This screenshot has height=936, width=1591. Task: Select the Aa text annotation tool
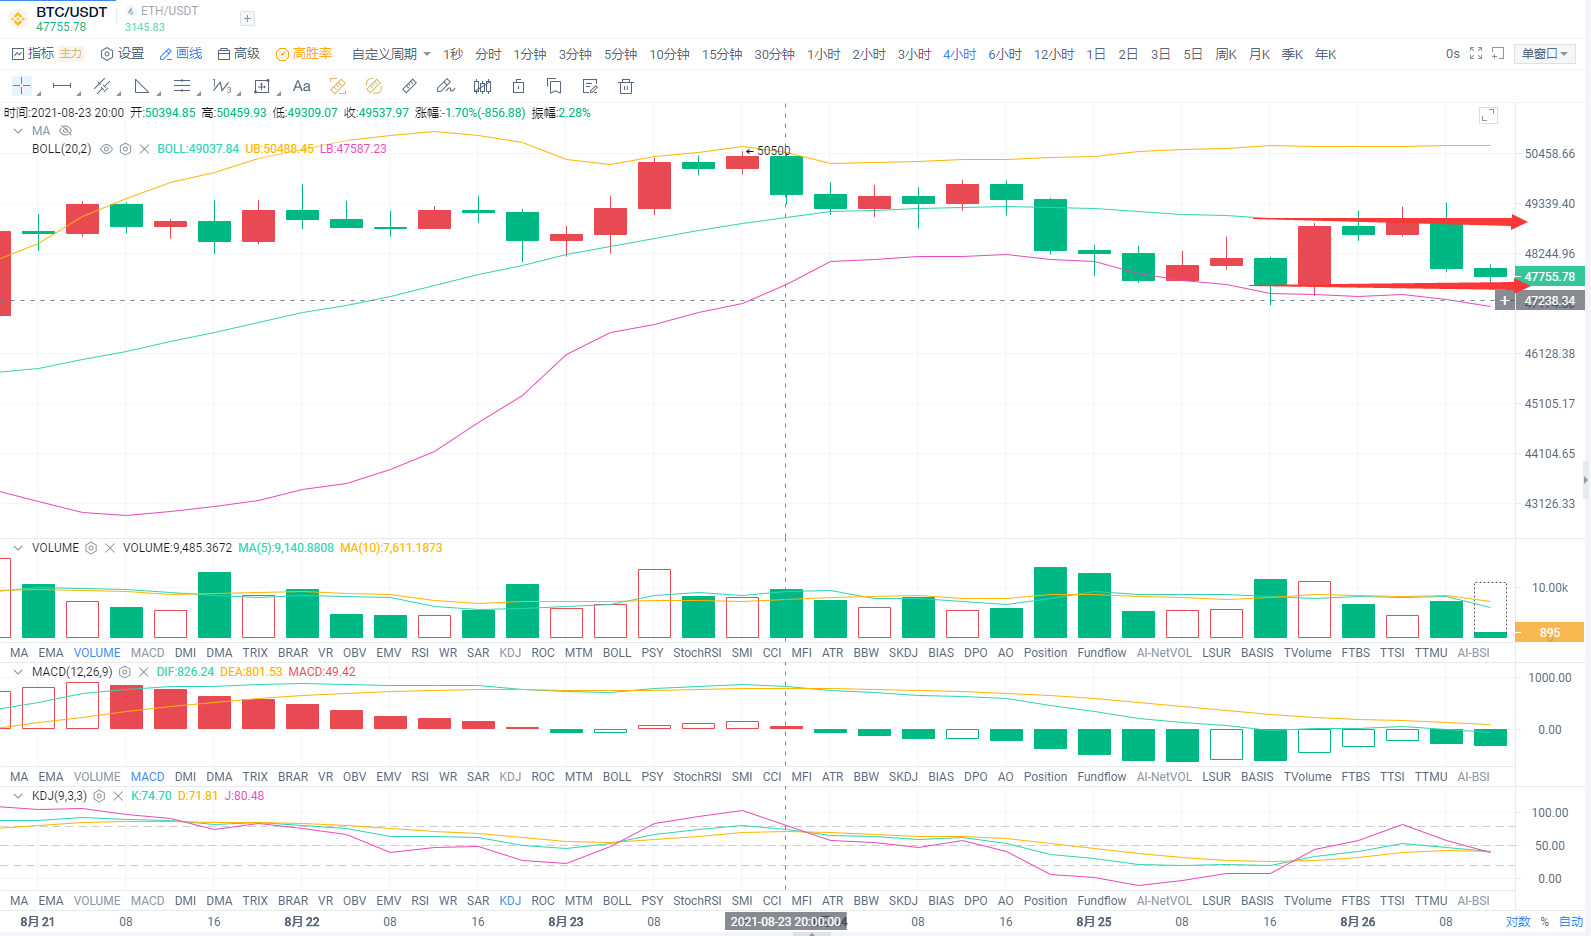302,86
